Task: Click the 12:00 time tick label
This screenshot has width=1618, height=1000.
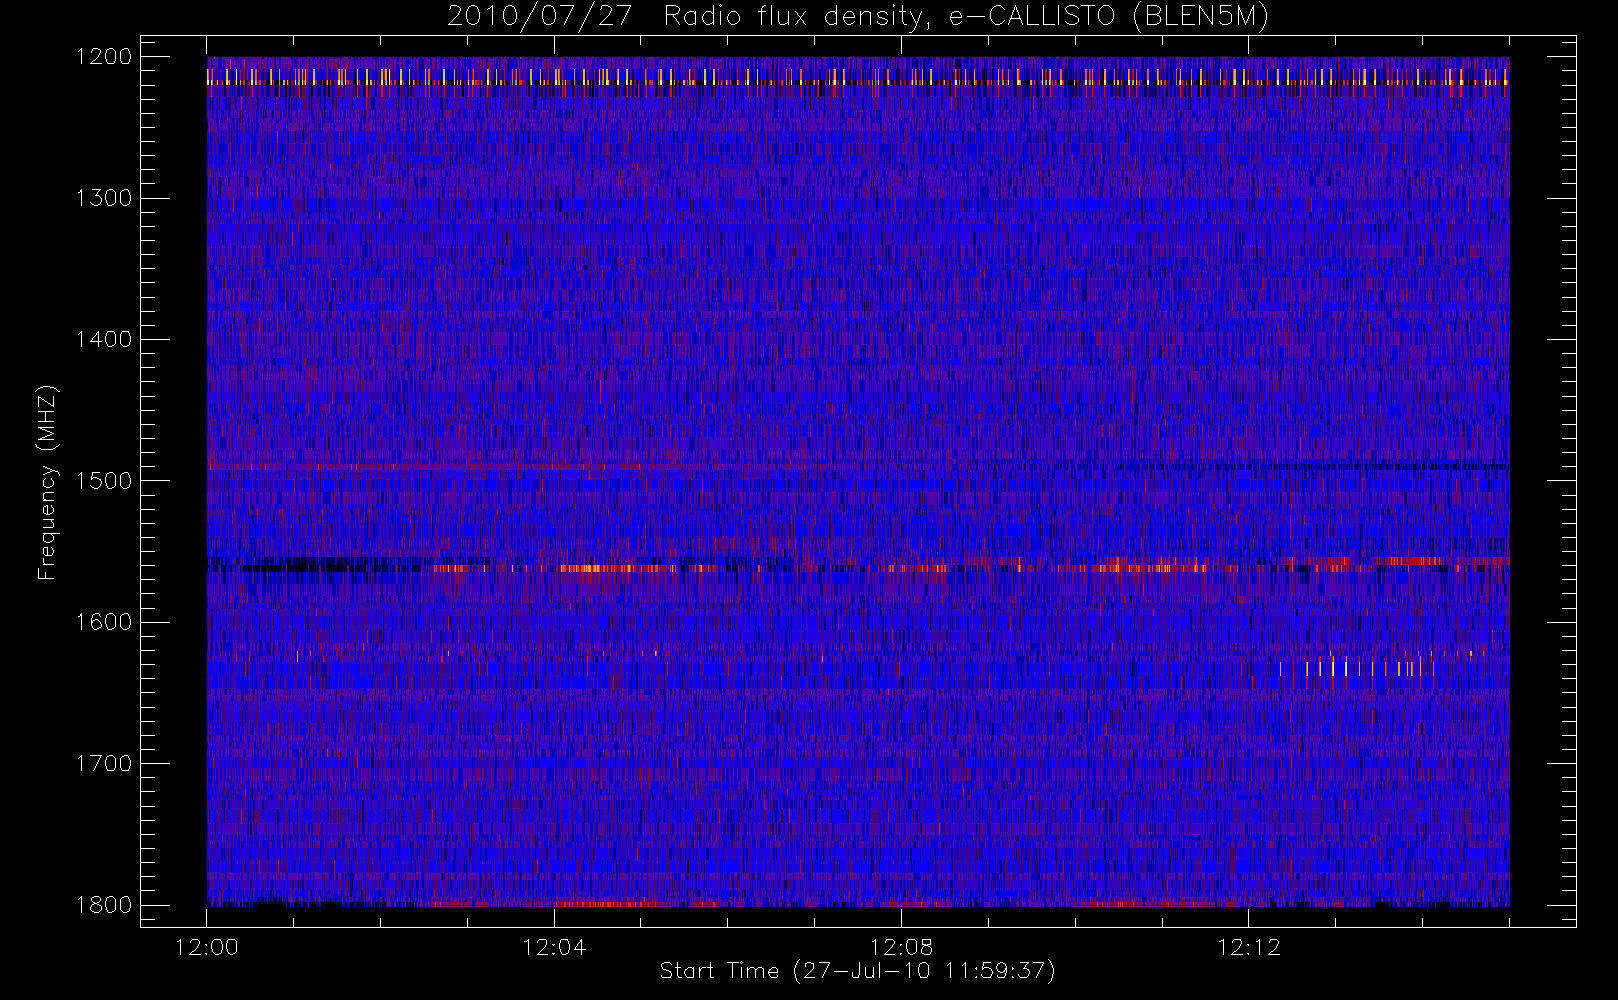Action: point(207,947)
